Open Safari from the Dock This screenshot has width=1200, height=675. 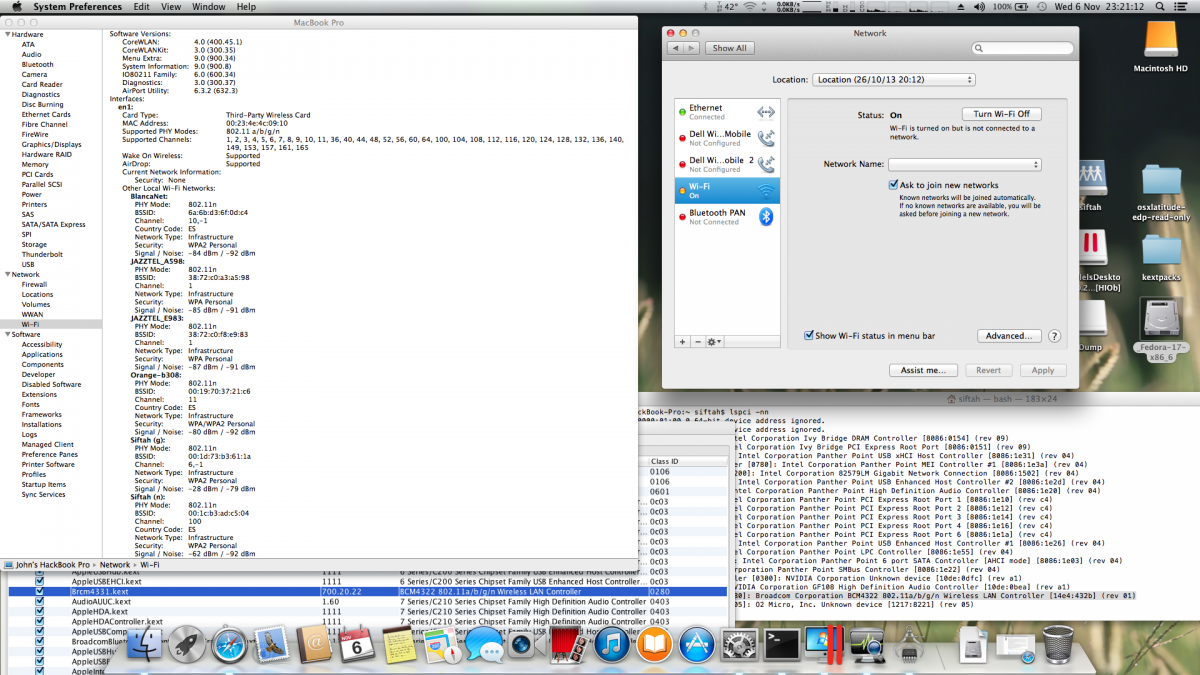coord(227,645)
